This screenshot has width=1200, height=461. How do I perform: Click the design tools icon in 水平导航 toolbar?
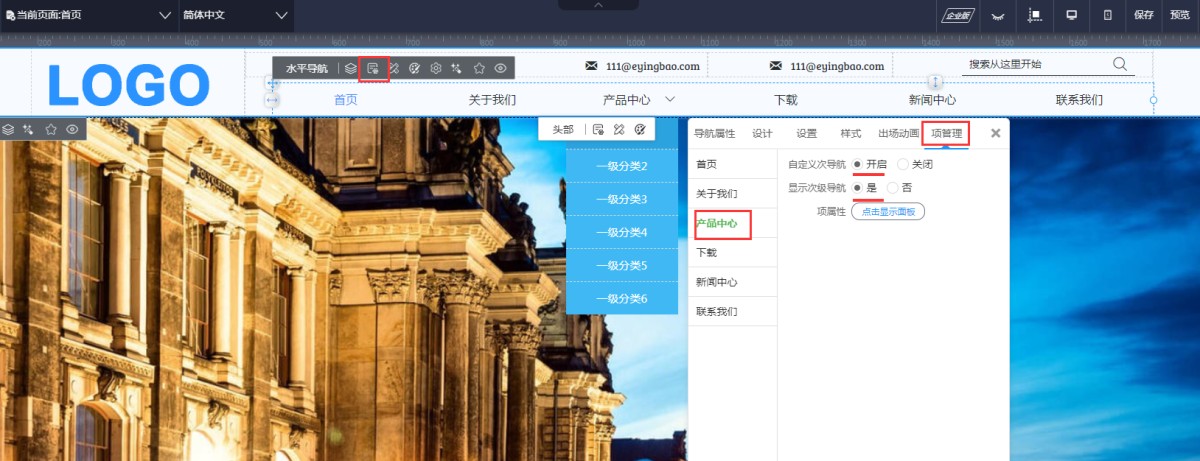(x=394, y=68)
